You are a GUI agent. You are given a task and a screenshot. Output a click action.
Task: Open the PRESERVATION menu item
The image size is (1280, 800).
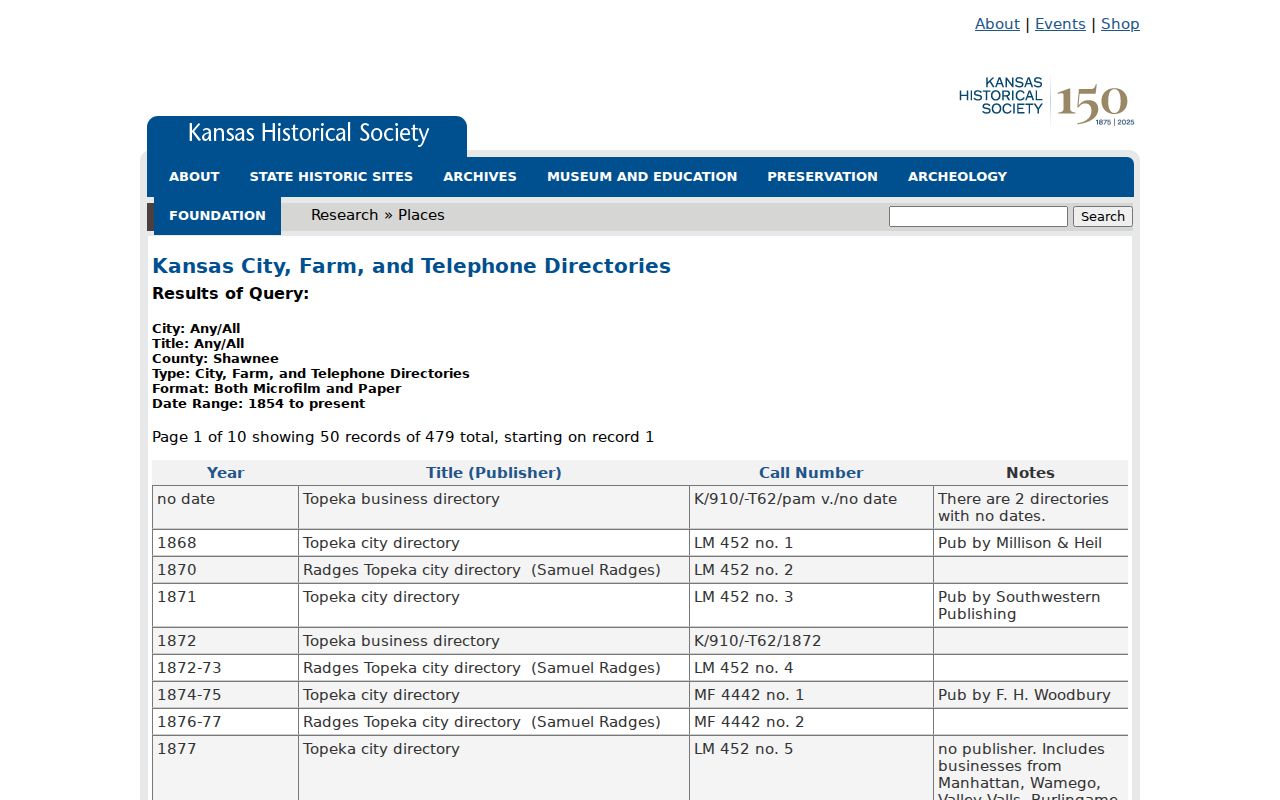click(x=823, y=176)
